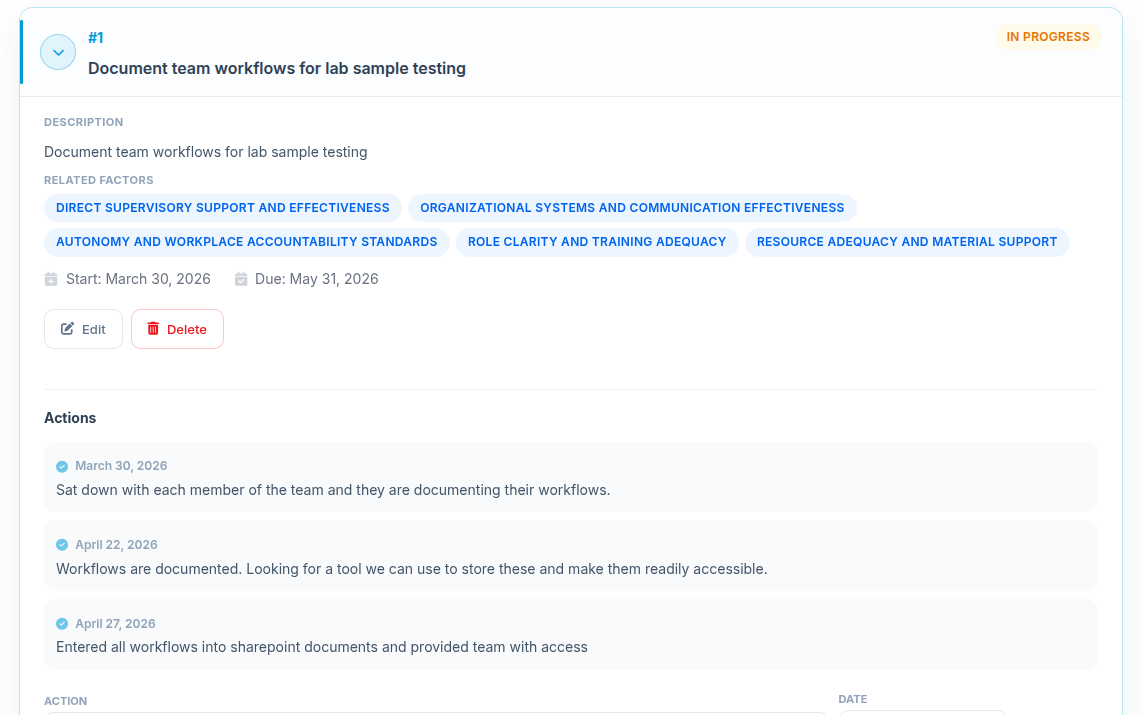
Task: Click the ACTION field label
Action: (x=66, y=701)
